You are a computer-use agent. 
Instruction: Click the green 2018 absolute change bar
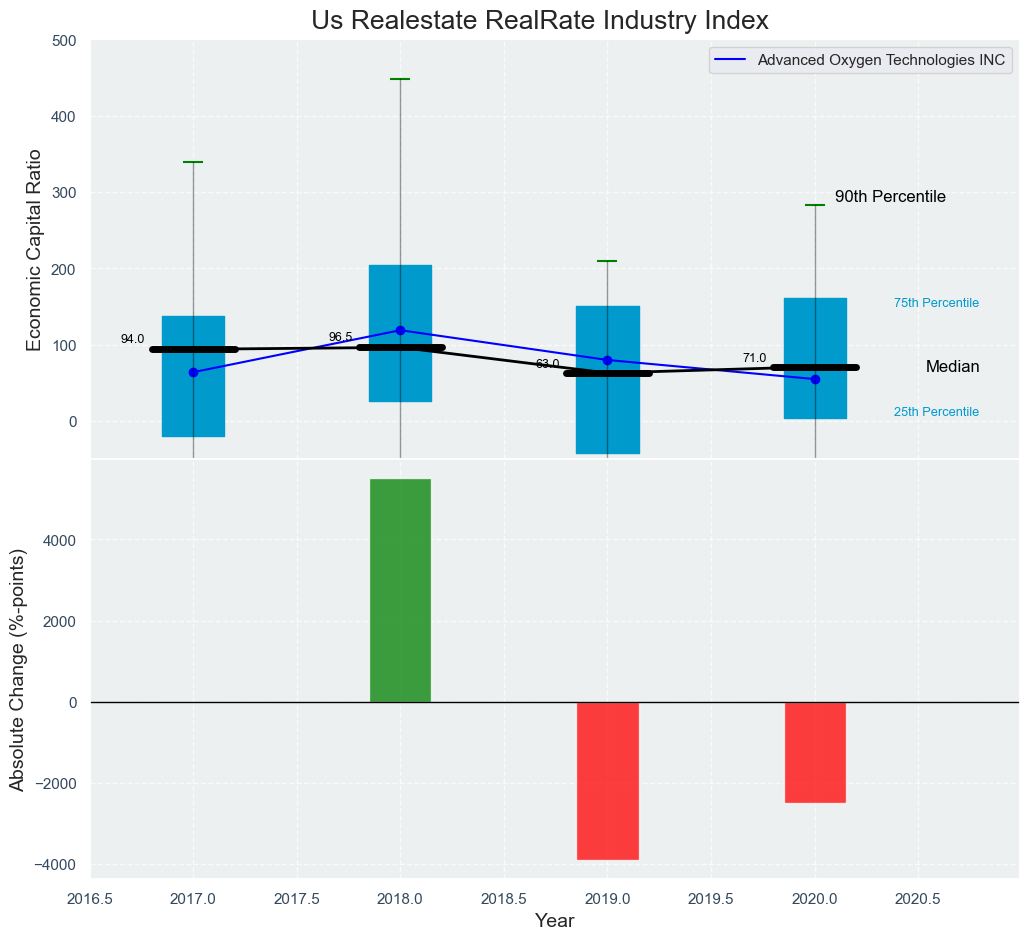[400, 590]
